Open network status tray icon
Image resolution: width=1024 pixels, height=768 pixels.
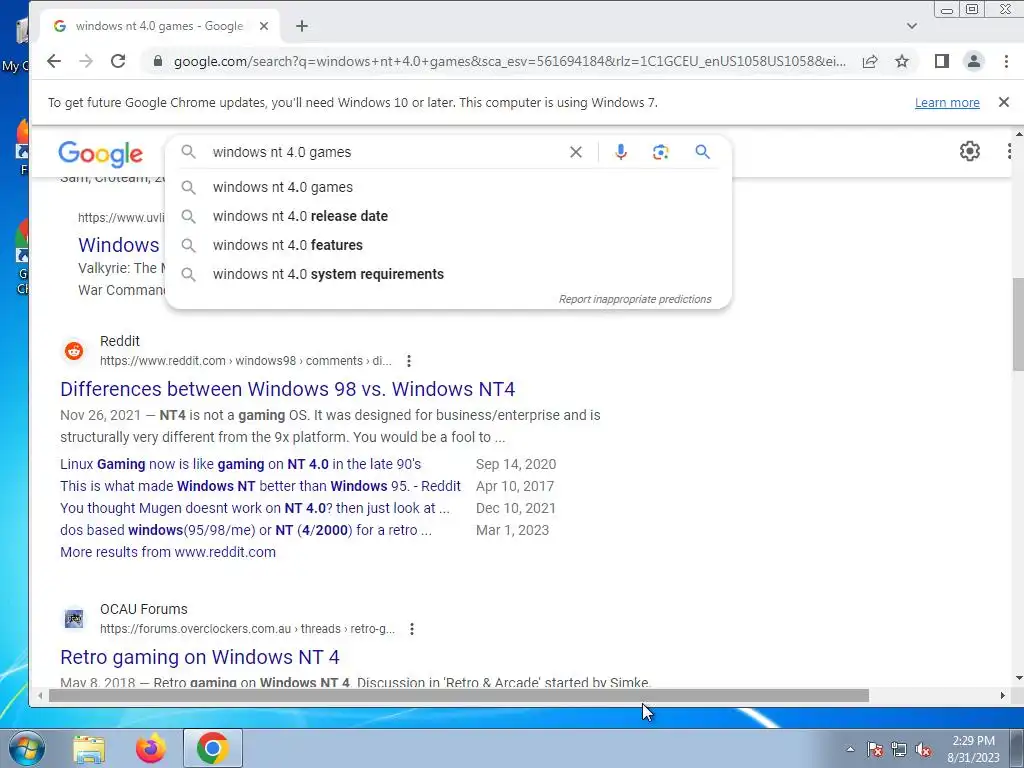click(899, 750)
